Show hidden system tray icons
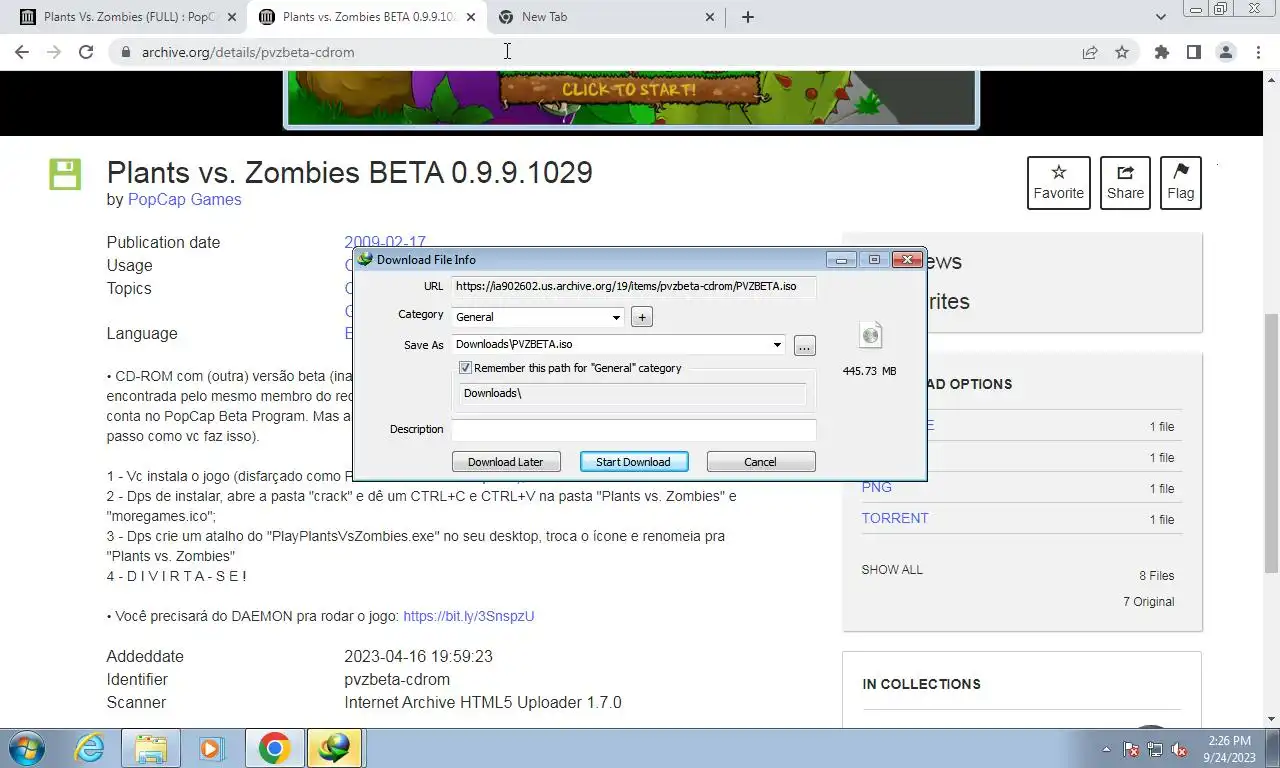The image size is (1280, 768). tap(1106, 749)
